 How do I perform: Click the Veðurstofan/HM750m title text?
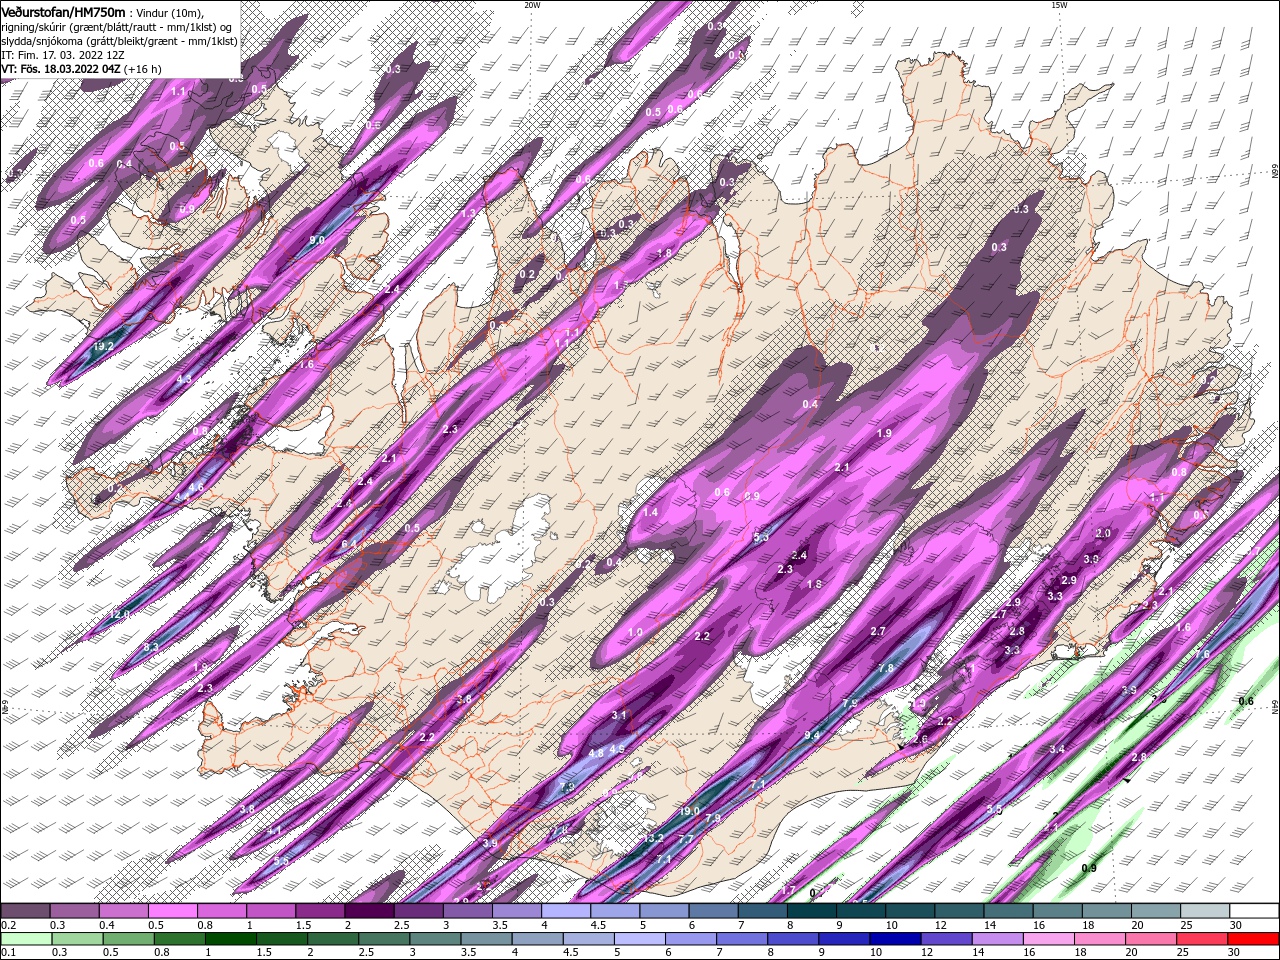click(64, 12)
